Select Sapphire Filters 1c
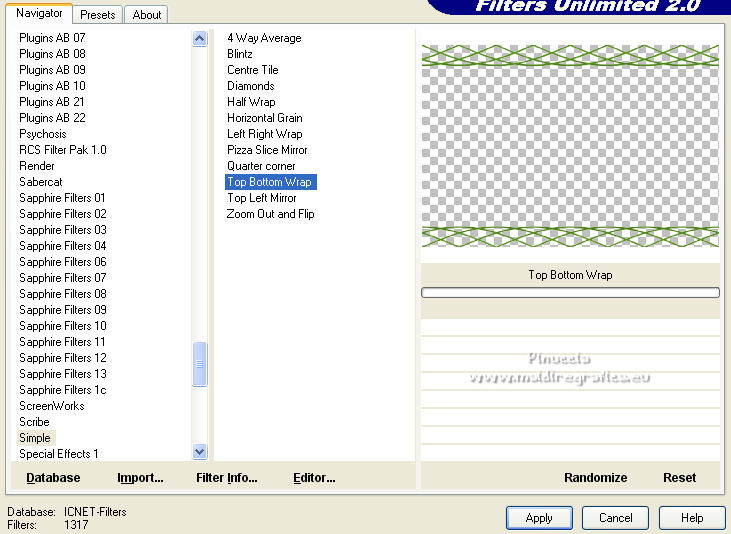731x534 pixels. 62,390
